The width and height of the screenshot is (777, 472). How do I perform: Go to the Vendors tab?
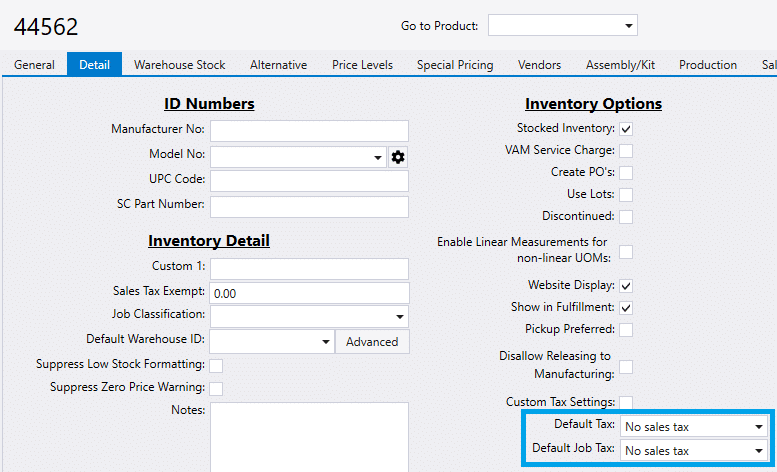pyautogui.click(x=539, y=65)
